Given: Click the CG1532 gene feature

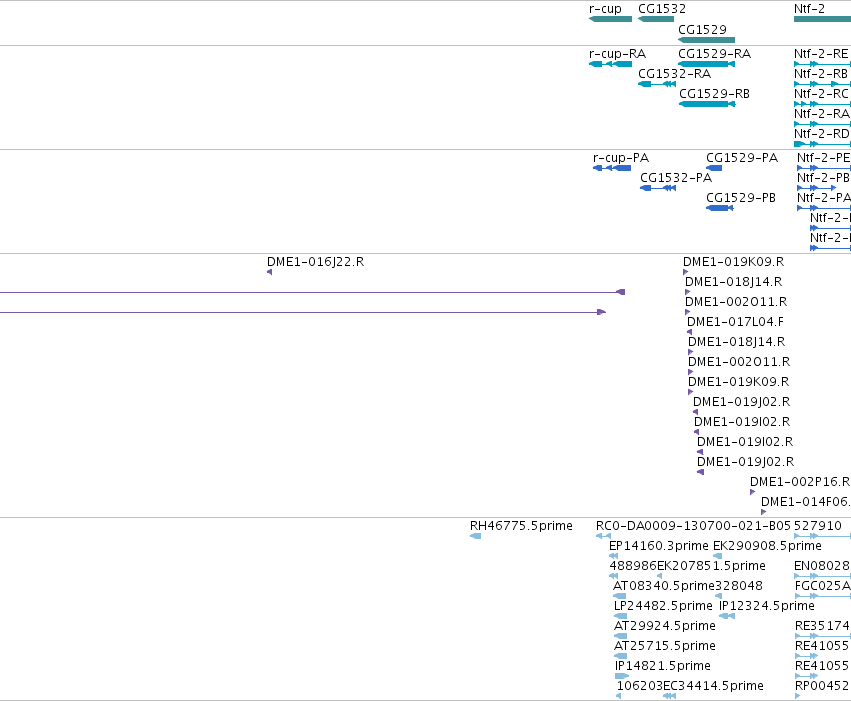Looking at the screenshot, I should (x=656, y=19).
